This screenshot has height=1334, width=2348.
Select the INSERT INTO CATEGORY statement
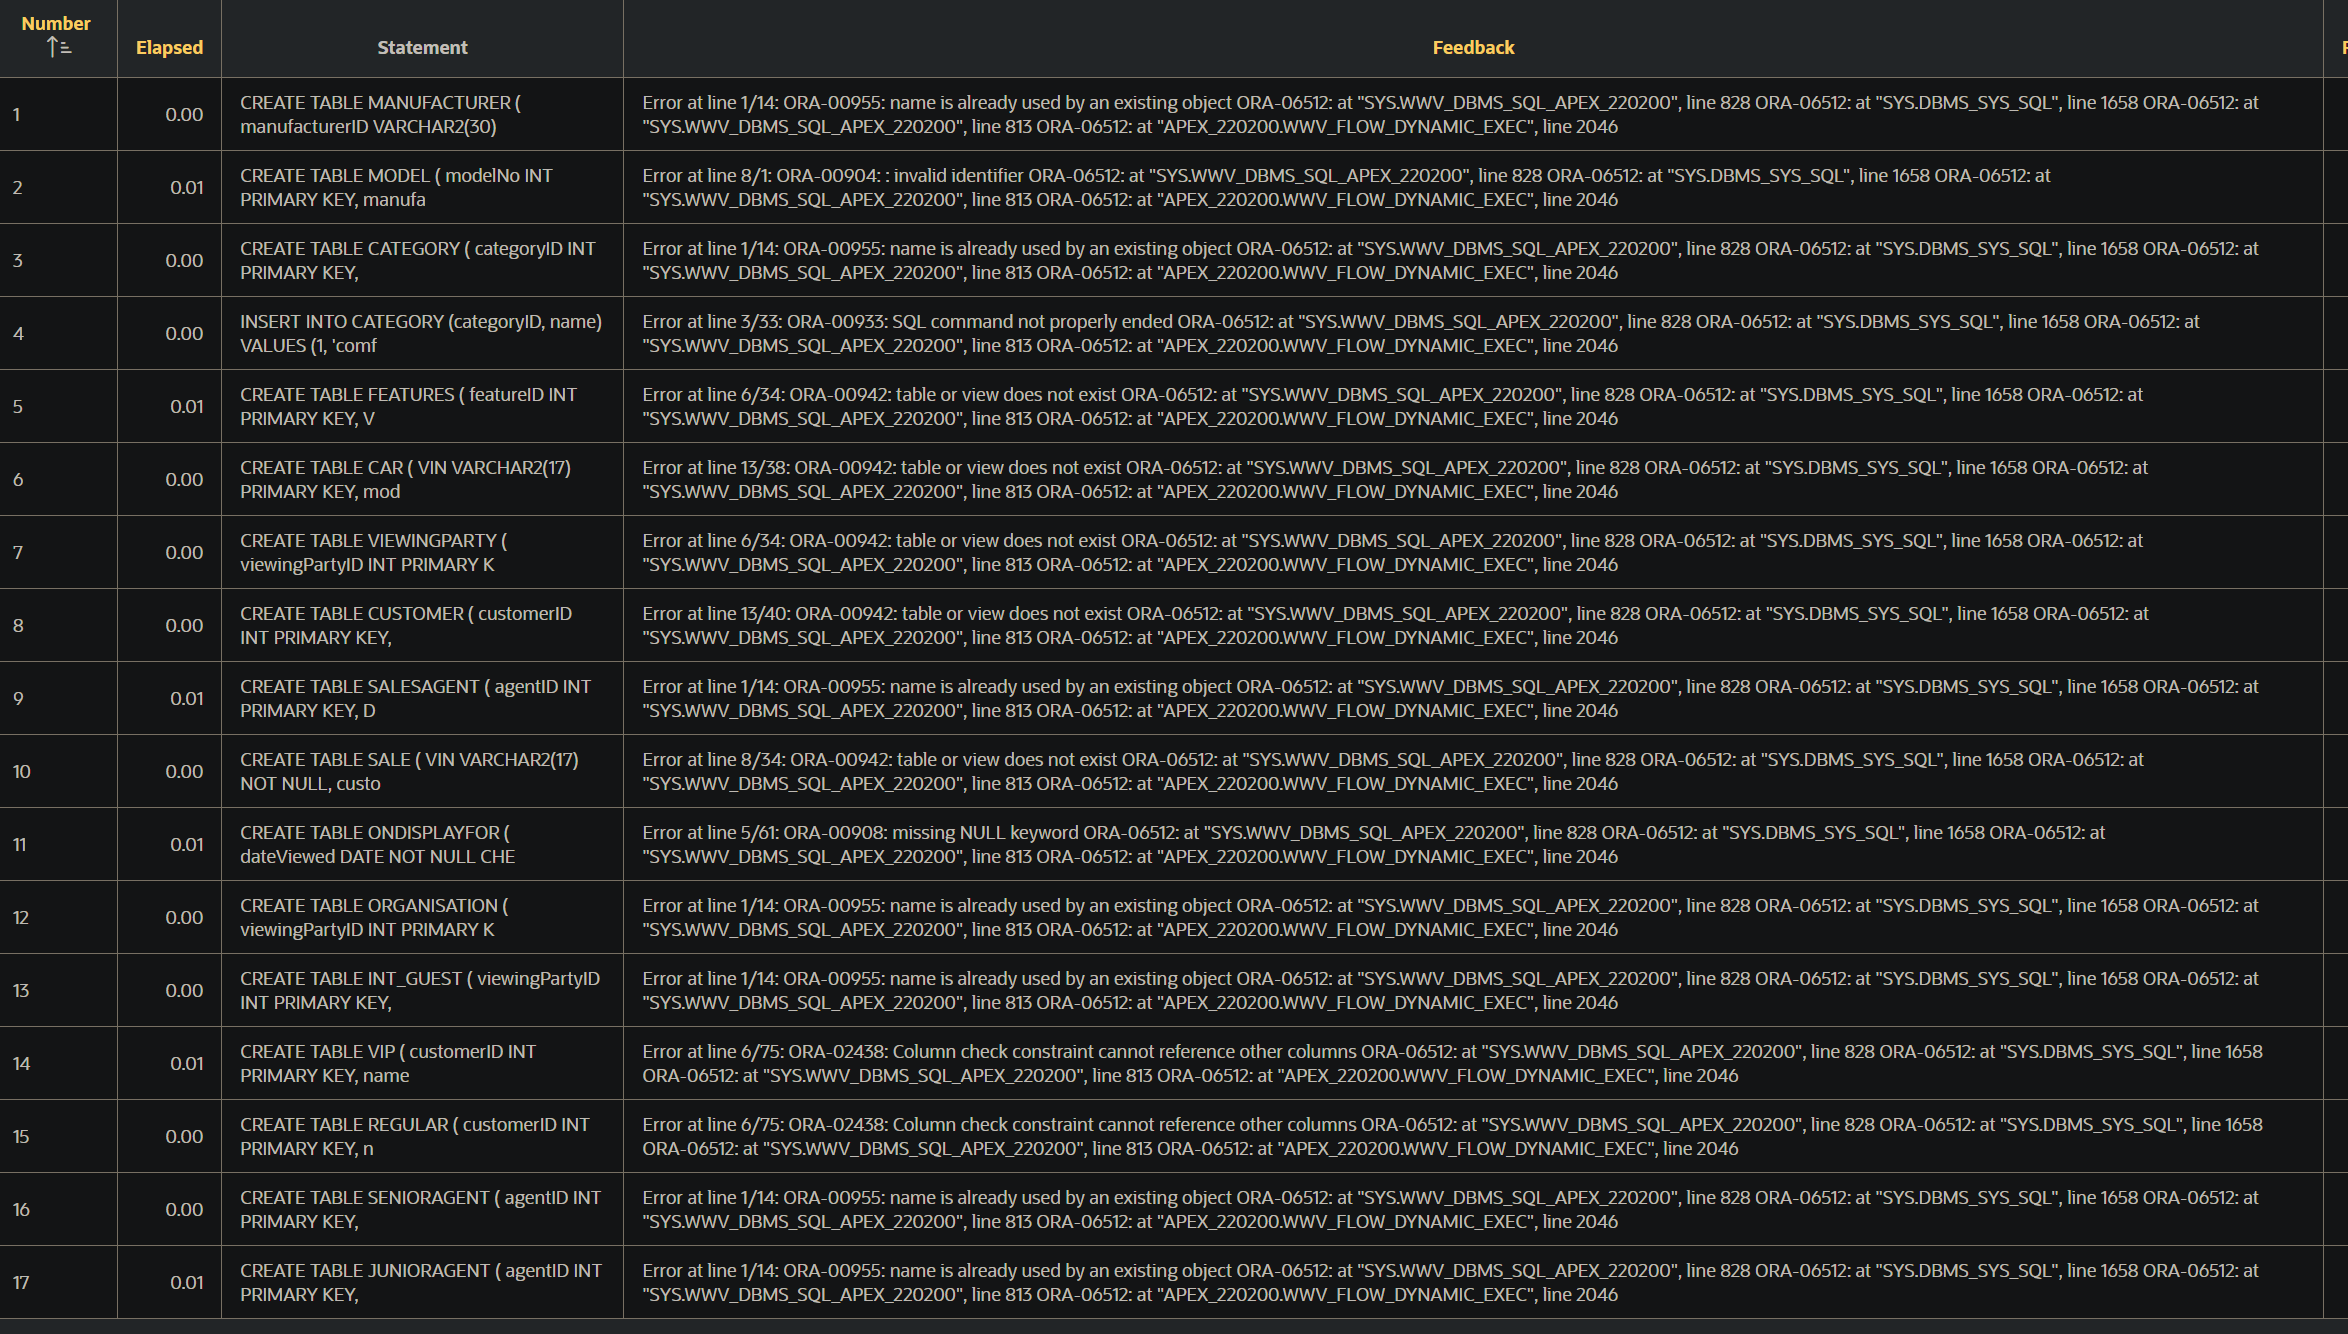click(422, 333)
